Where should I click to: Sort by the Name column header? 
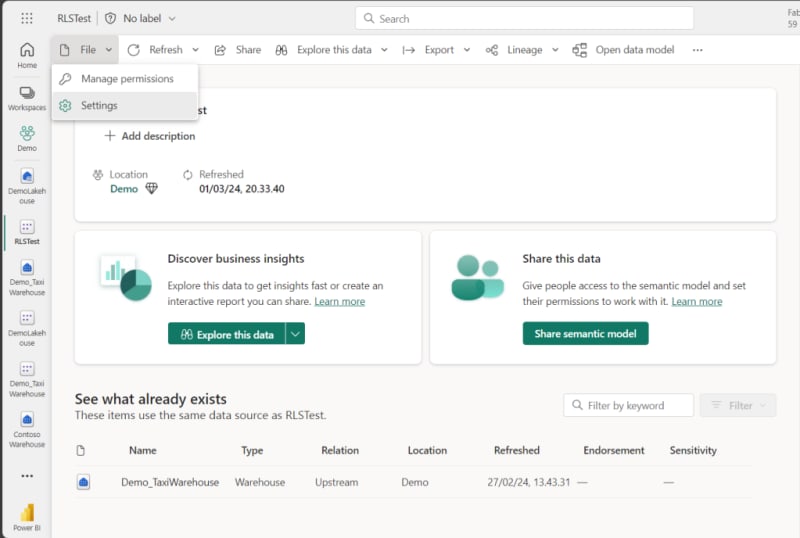[x=143, y=450]
